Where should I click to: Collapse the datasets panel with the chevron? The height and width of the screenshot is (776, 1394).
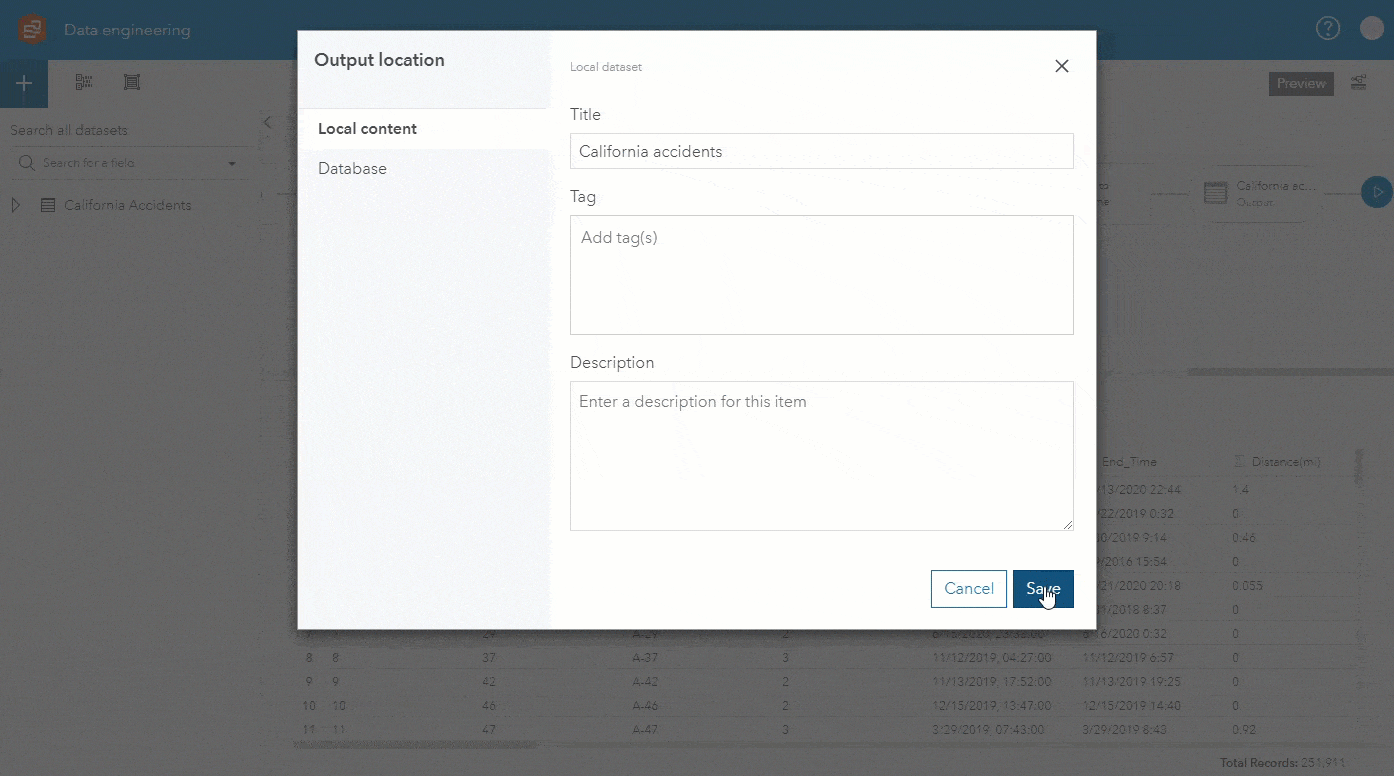[268, 122]
